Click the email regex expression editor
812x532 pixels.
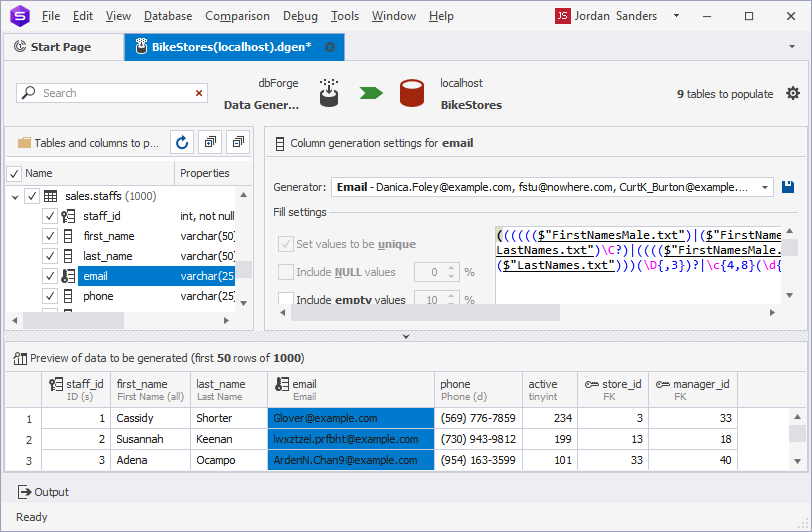coord(638,265)
